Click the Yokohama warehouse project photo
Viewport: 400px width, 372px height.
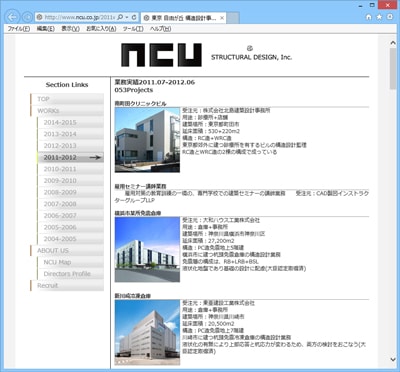(x=147, y=250)
